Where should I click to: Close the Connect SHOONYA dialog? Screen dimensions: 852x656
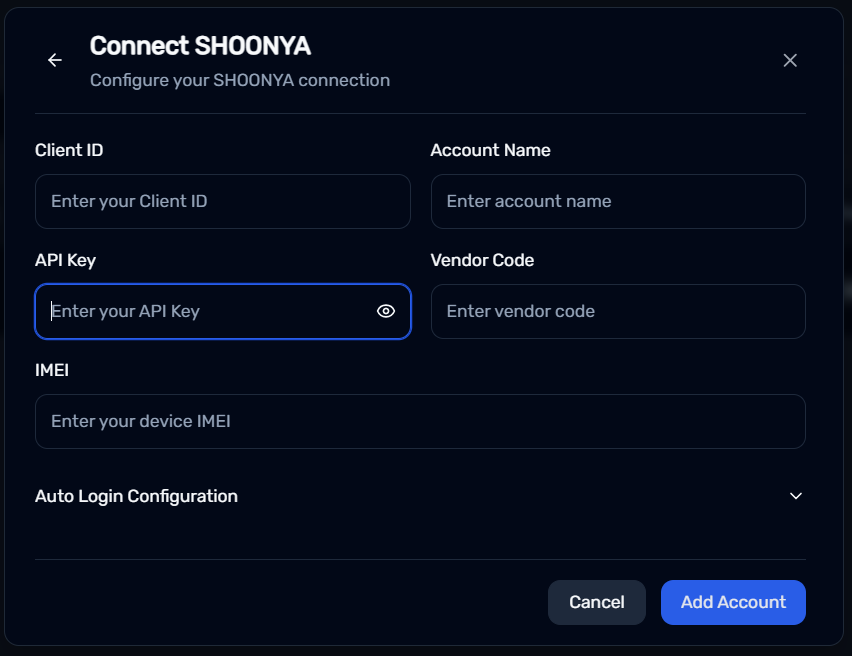pos(790,60)
